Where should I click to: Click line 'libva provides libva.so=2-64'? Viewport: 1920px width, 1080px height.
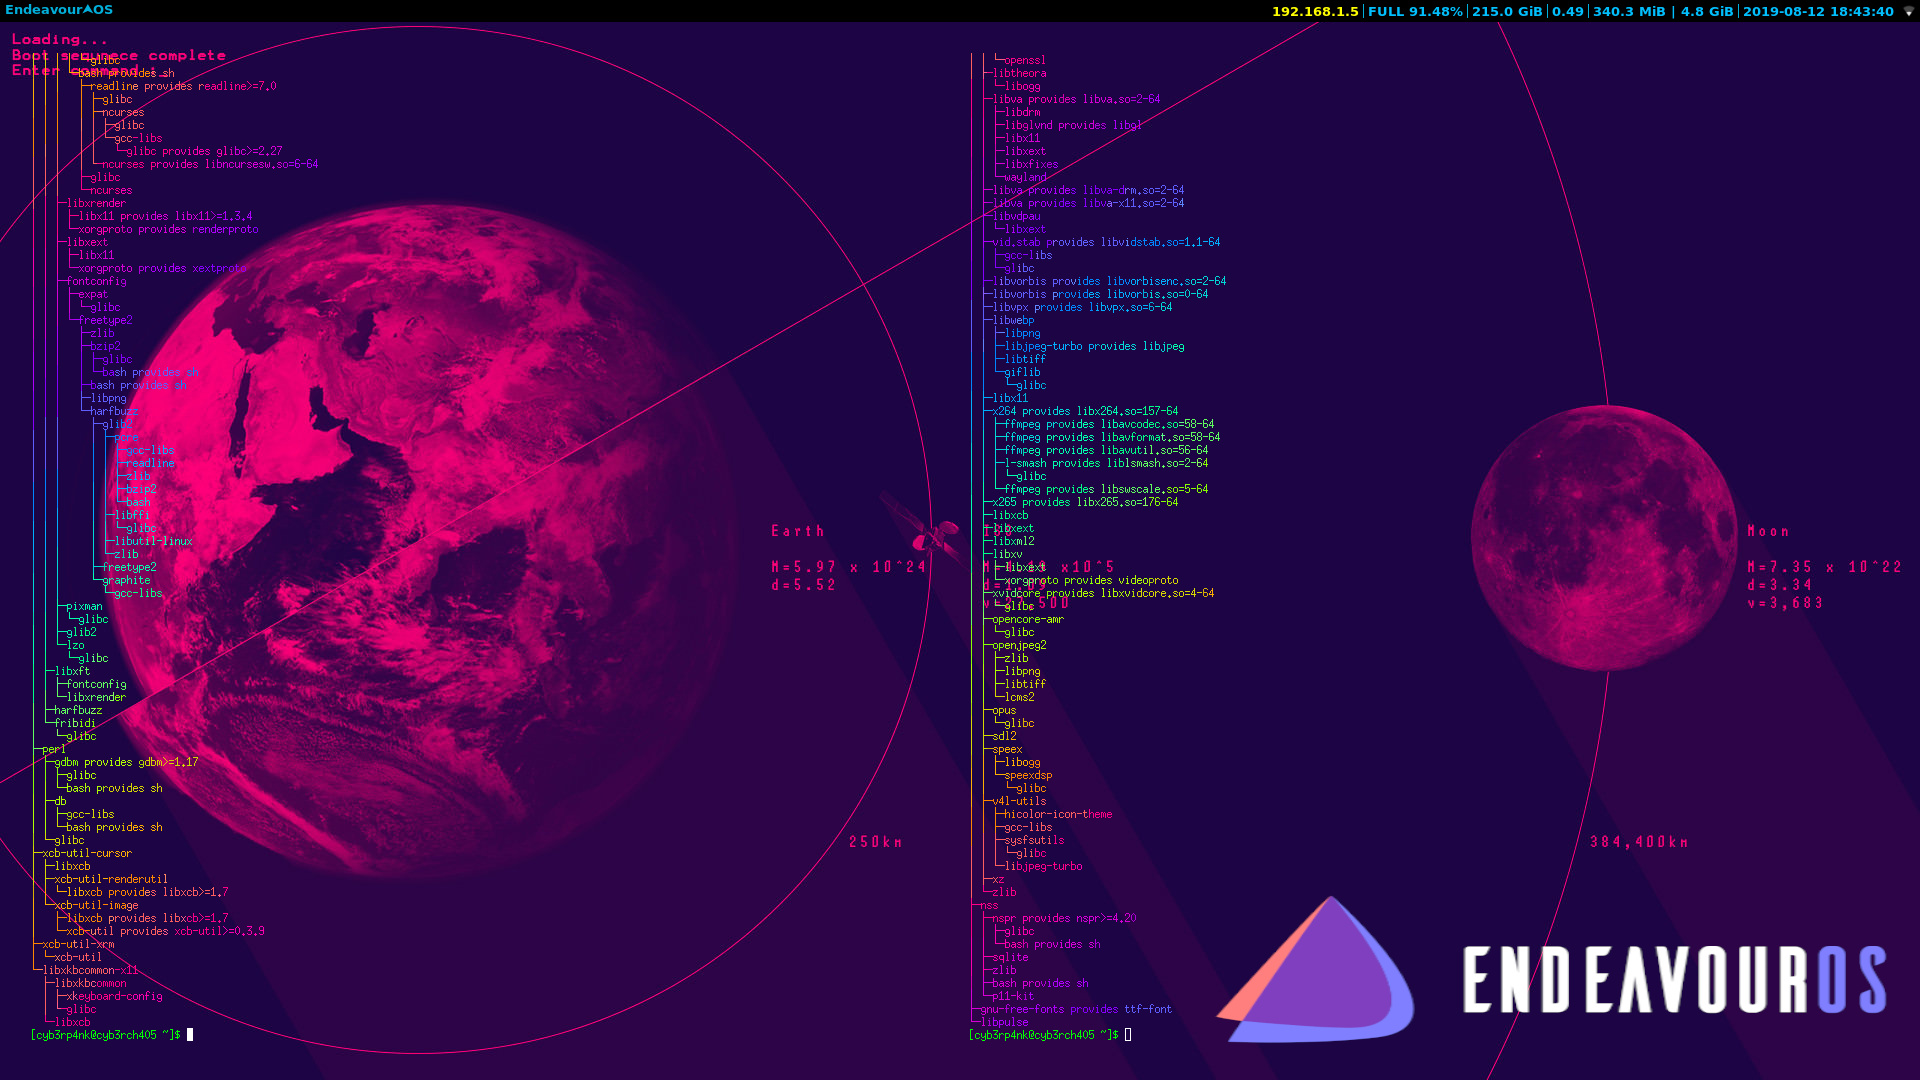pos(1076,99)
